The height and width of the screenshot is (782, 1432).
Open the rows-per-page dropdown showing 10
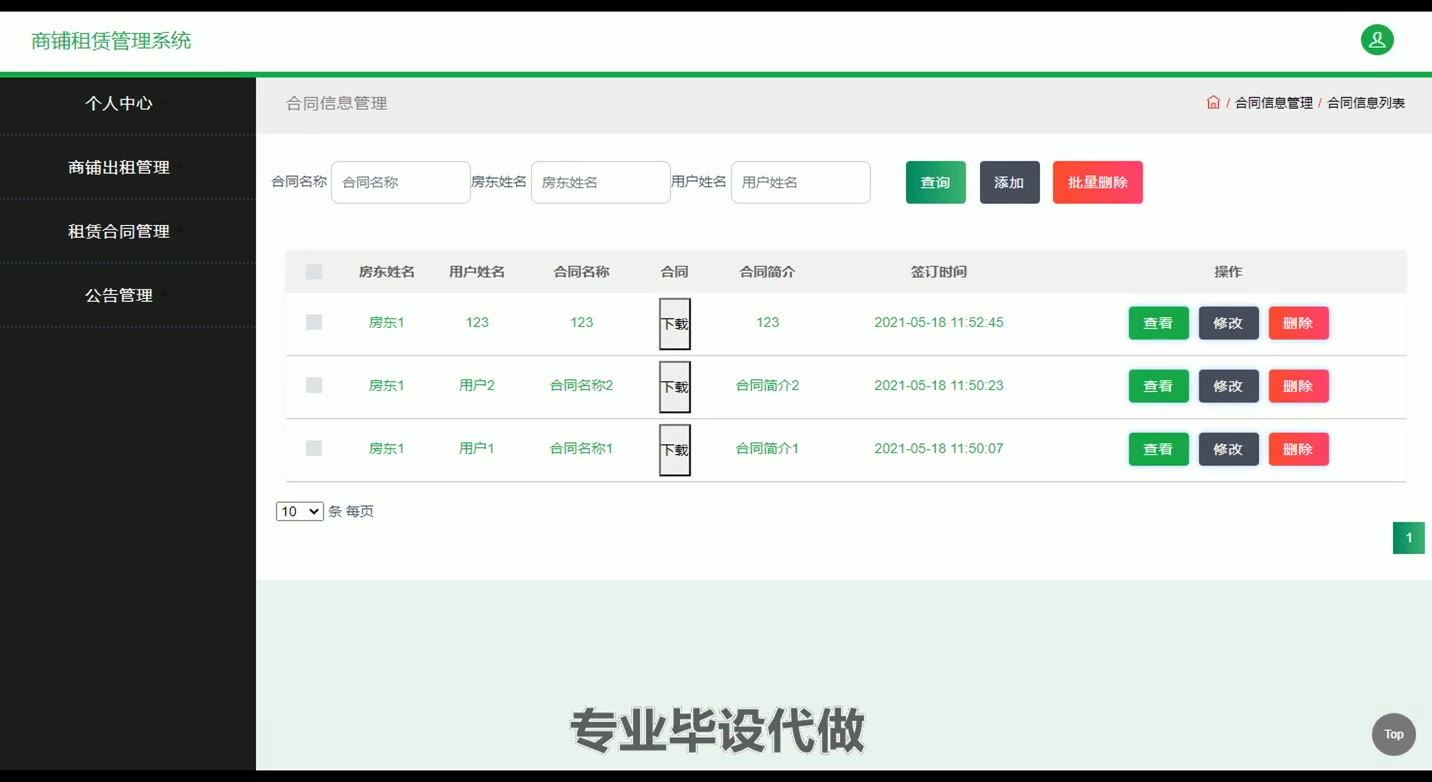click(x=299, y=511)
